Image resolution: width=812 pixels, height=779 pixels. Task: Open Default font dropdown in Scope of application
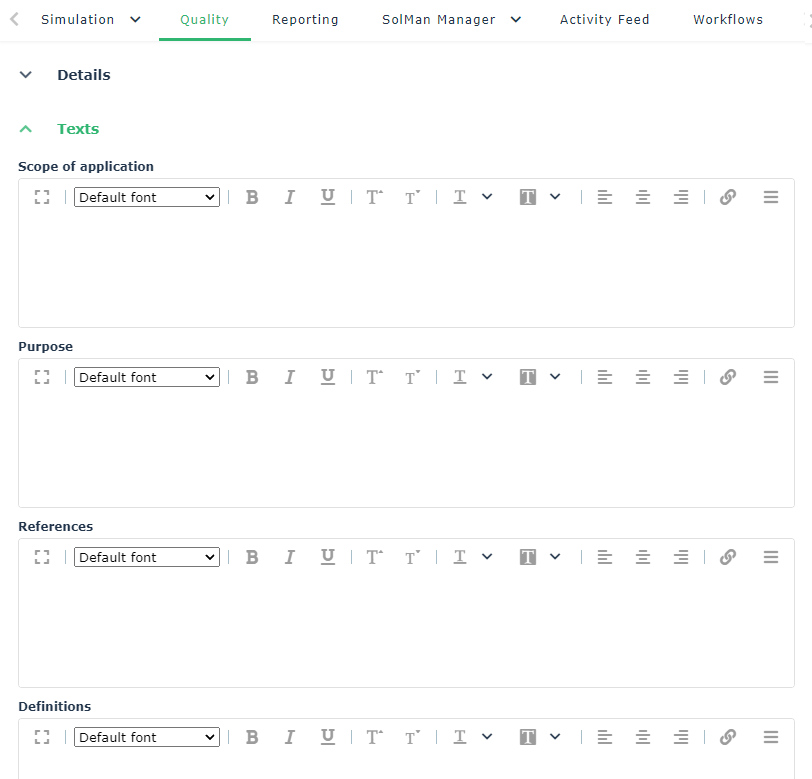click(147, 197)
